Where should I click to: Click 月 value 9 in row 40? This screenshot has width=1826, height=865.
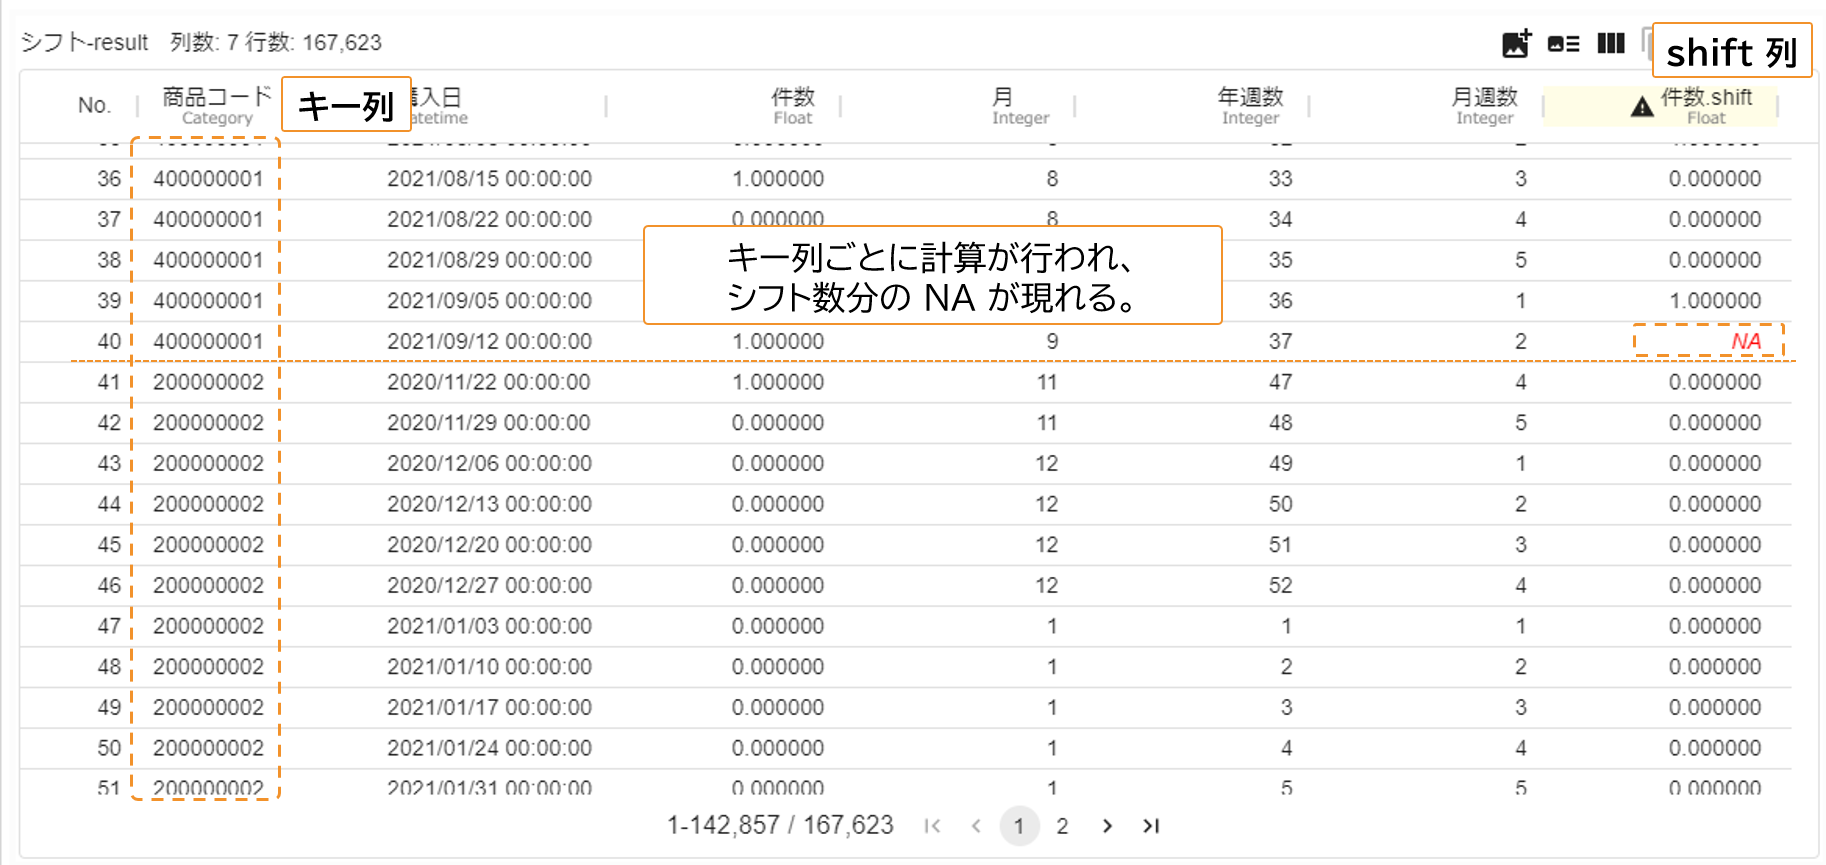pos(1052,341)
